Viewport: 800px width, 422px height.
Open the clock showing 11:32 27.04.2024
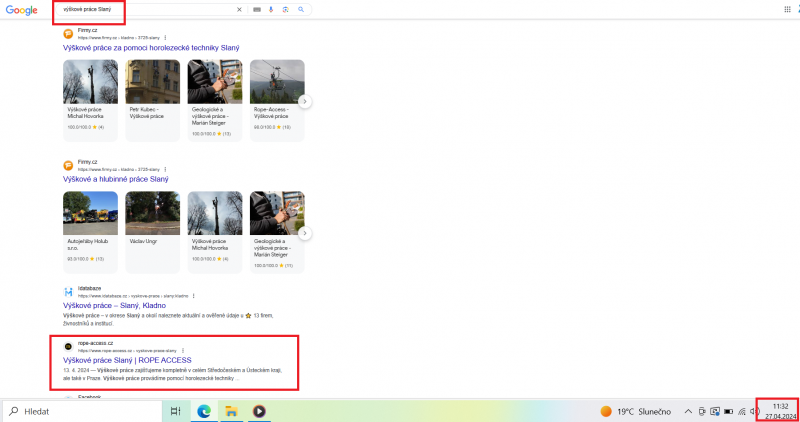tap(780, 411)
